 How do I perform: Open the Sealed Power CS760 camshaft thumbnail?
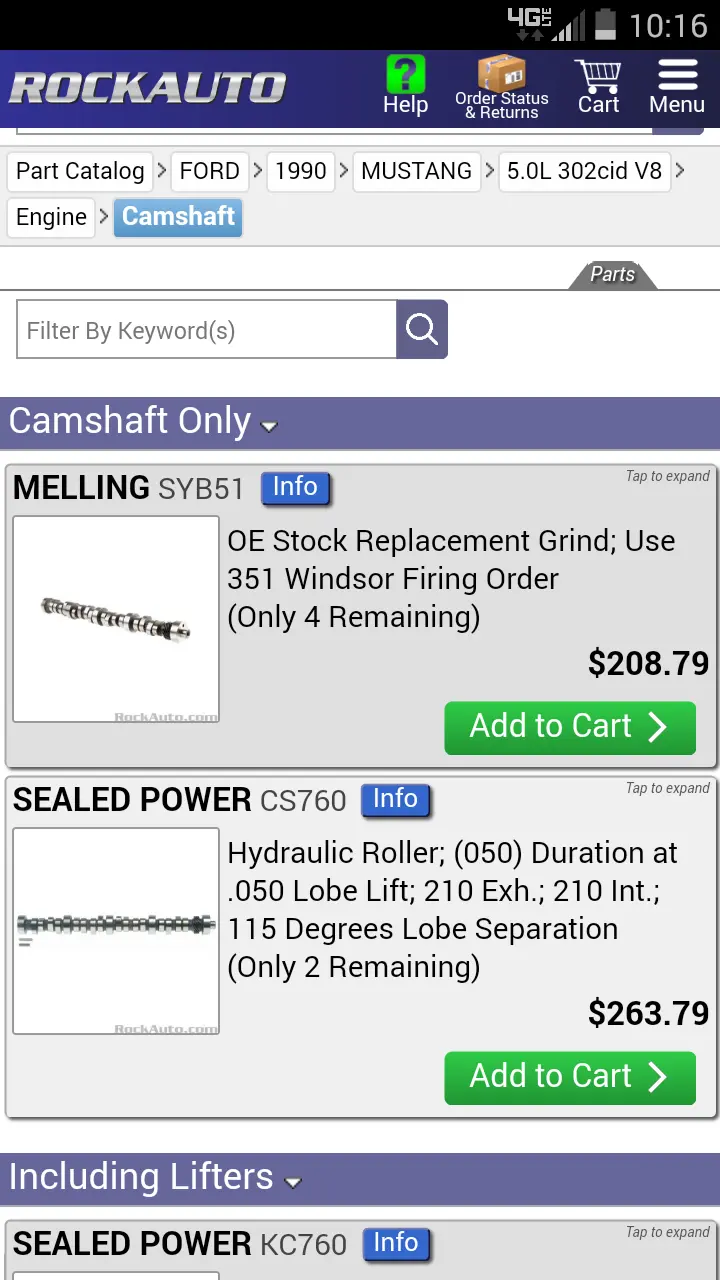click(116, 930)
